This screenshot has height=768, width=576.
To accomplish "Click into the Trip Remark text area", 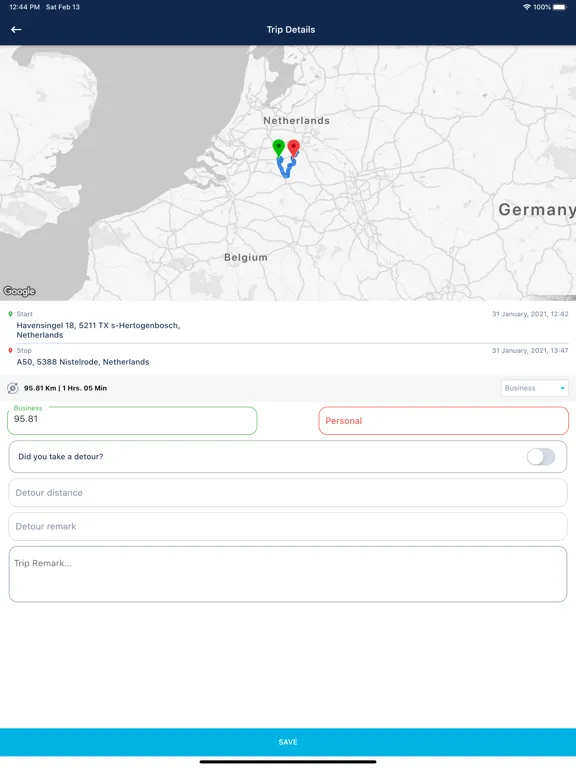I will click(288, 574).
